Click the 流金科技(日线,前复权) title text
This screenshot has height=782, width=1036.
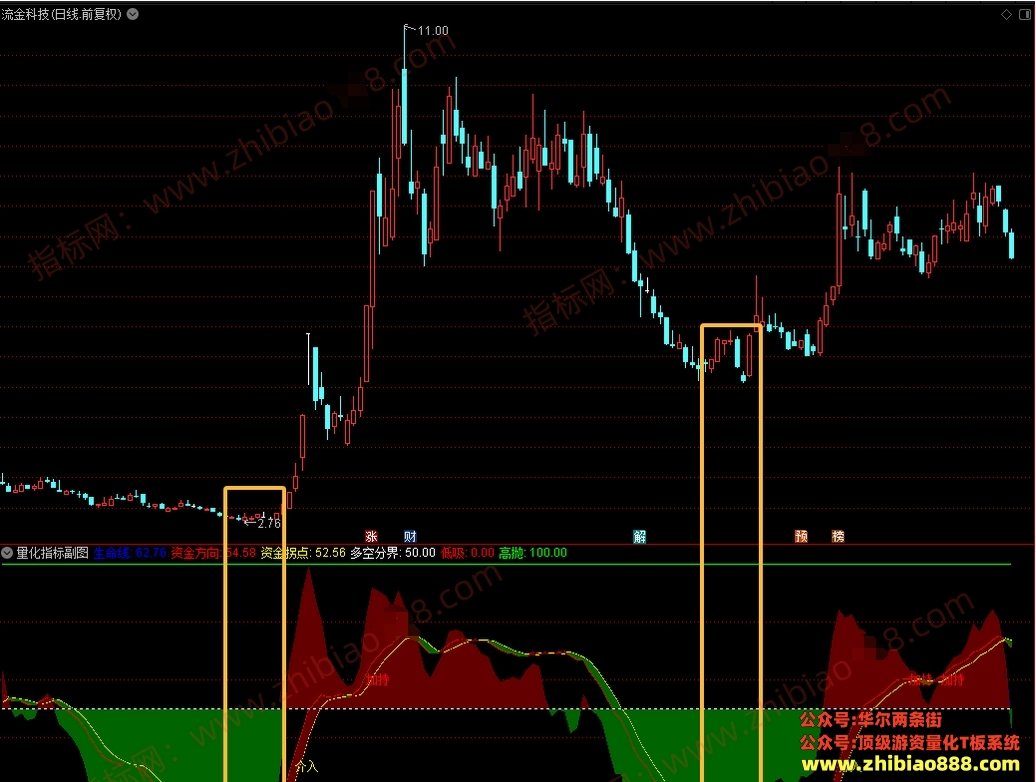[x=62, y=14]
